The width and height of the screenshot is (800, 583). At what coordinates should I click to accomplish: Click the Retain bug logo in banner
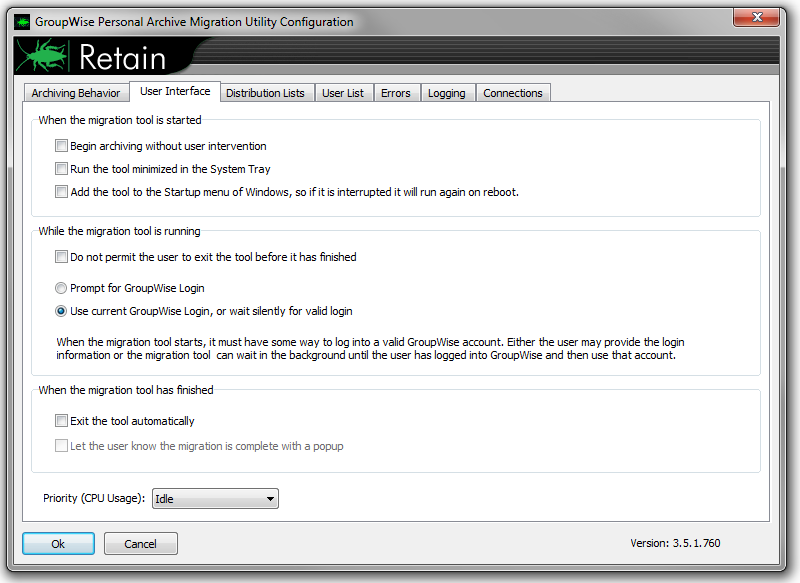(x=42, y=56)
